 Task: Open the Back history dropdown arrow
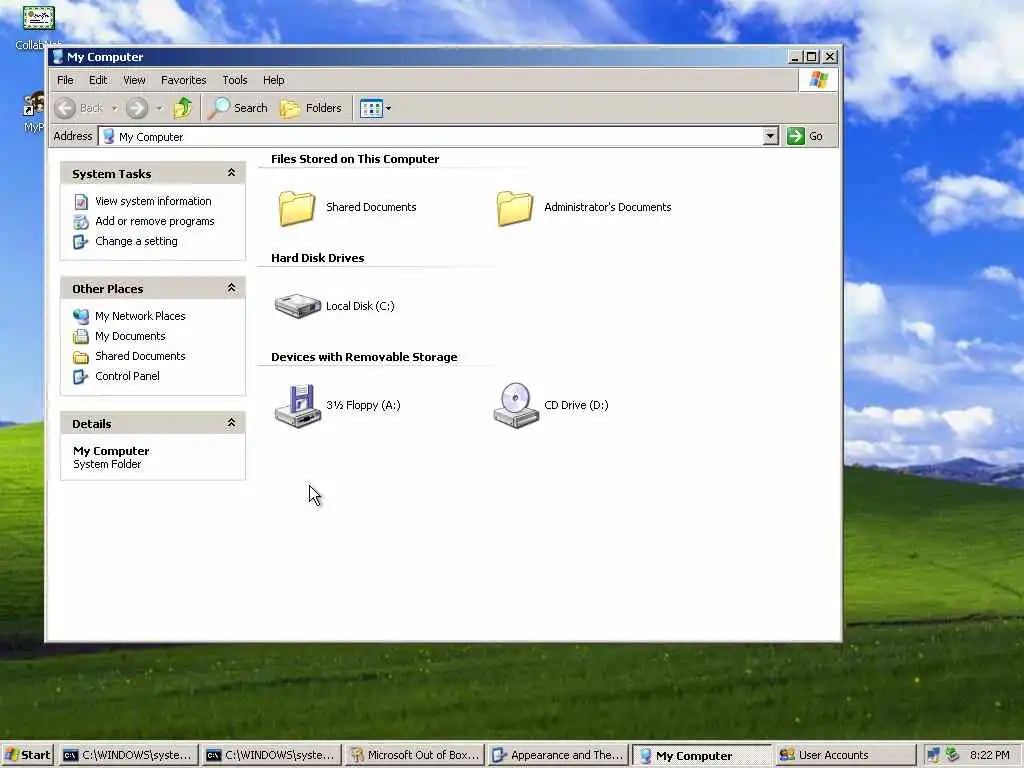114,108
